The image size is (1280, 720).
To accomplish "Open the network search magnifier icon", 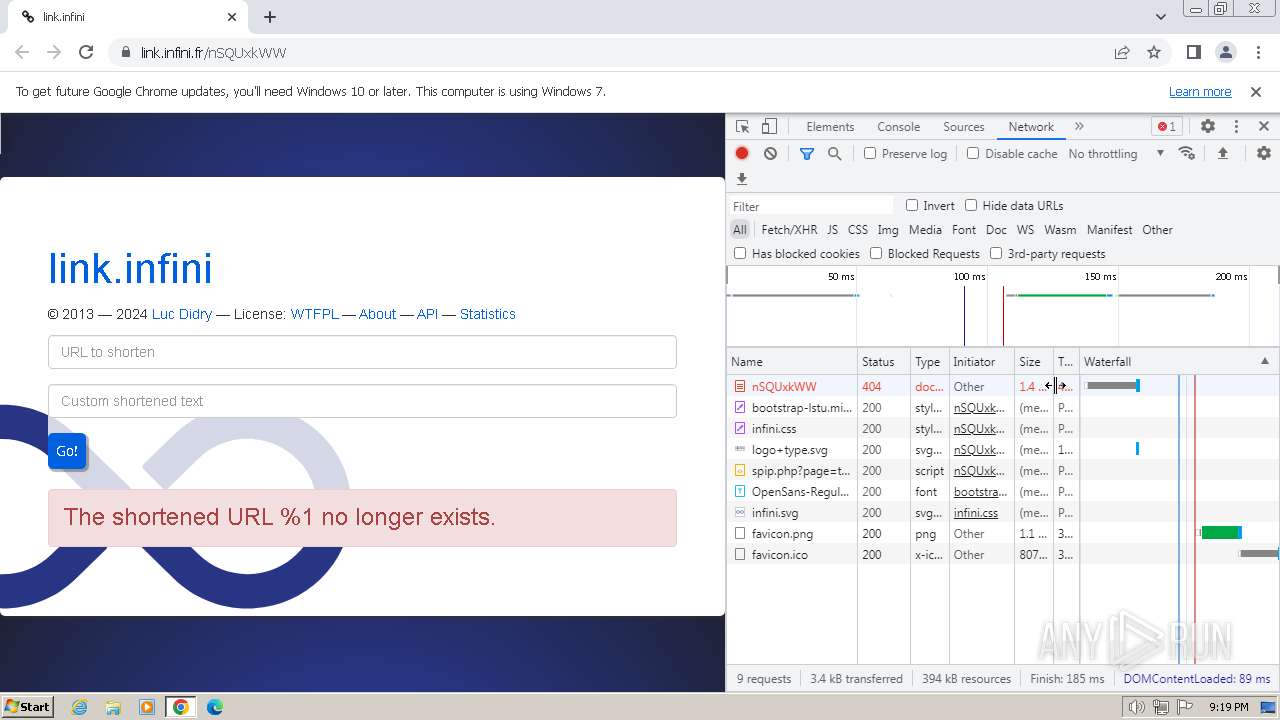I will coord(834,153).
